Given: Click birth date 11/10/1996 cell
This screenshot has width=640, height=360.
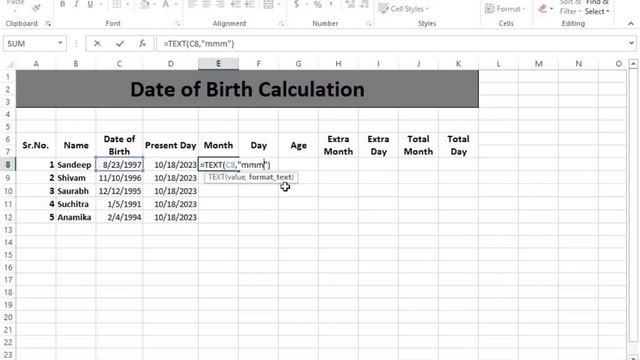Looking at the screenshot, I should [x=119, y=178].
